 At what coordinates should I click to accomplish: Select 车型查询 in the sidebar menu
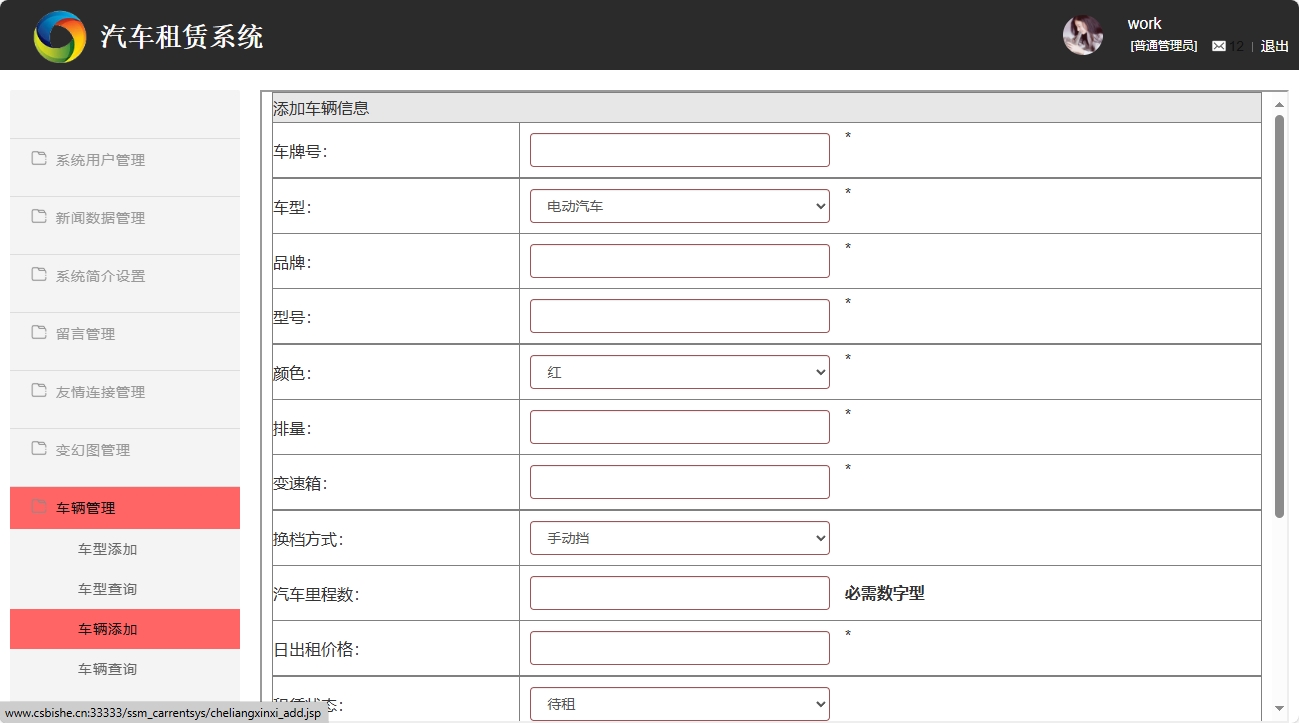[108, 588]
